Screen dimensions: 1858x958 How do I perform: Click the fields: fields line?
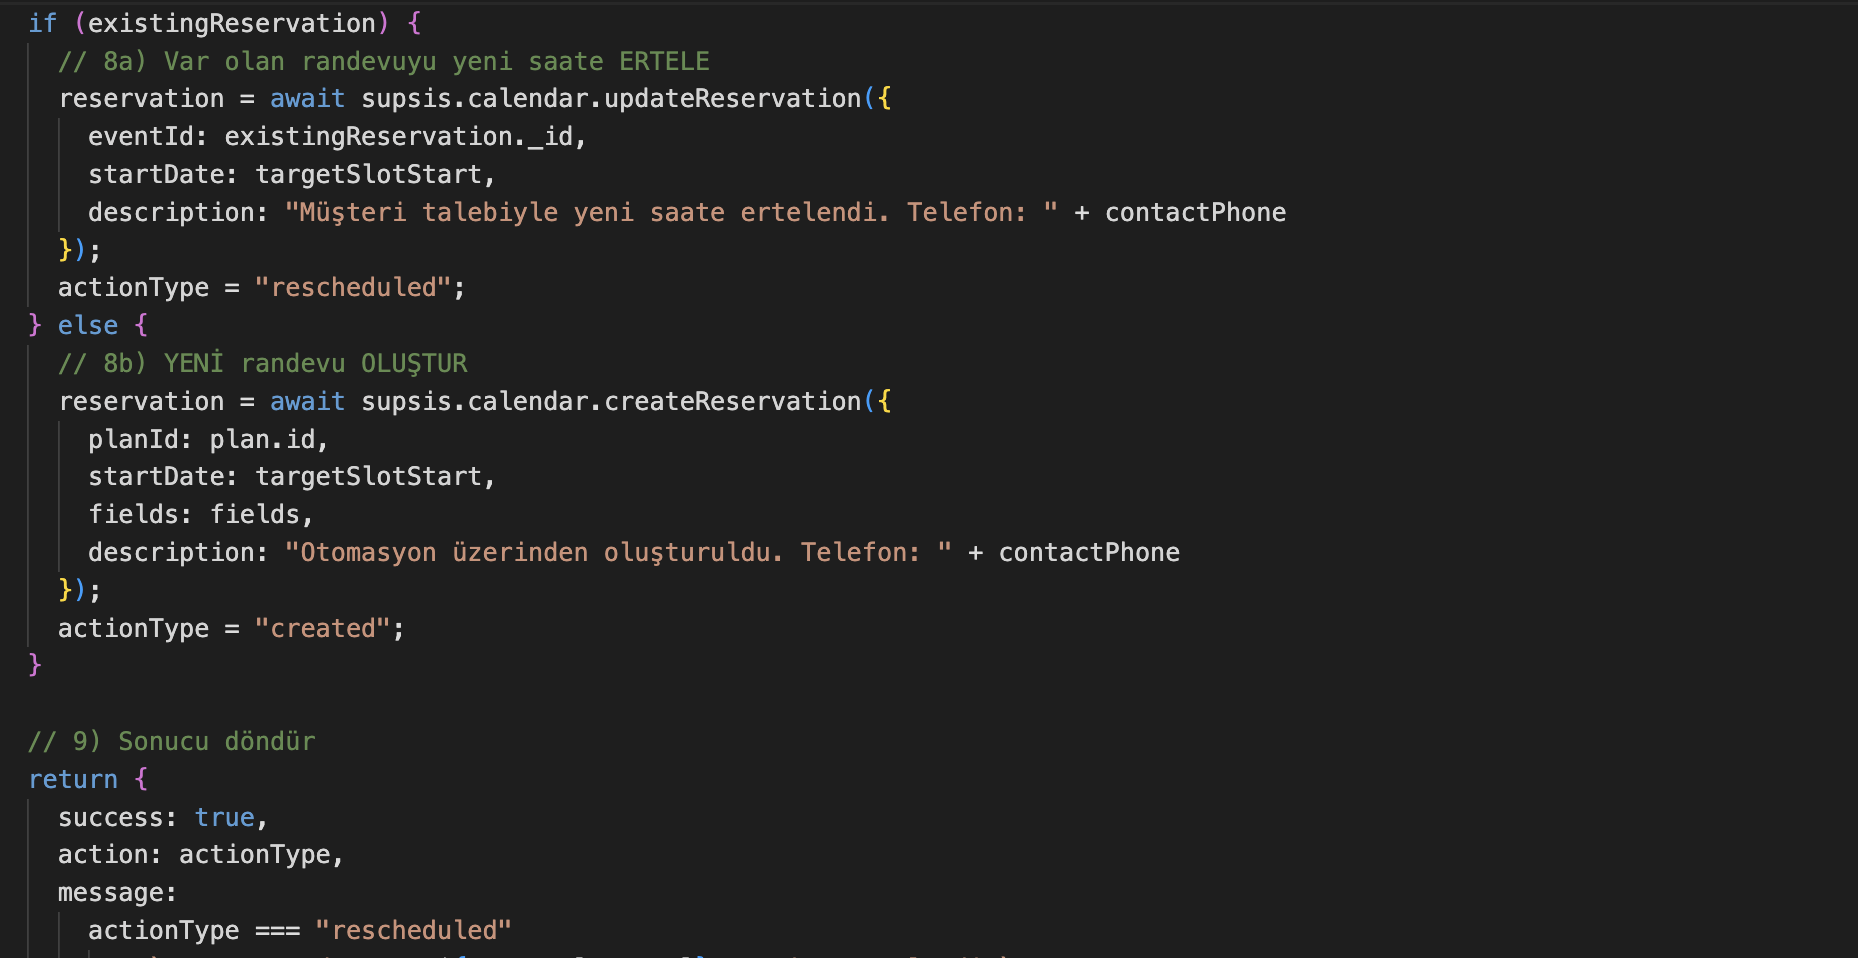(201, 515)
